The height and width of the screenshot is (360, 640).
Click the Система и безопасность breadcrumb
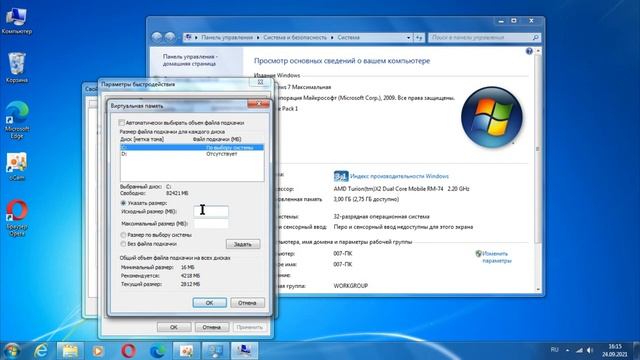click(295, 38)
